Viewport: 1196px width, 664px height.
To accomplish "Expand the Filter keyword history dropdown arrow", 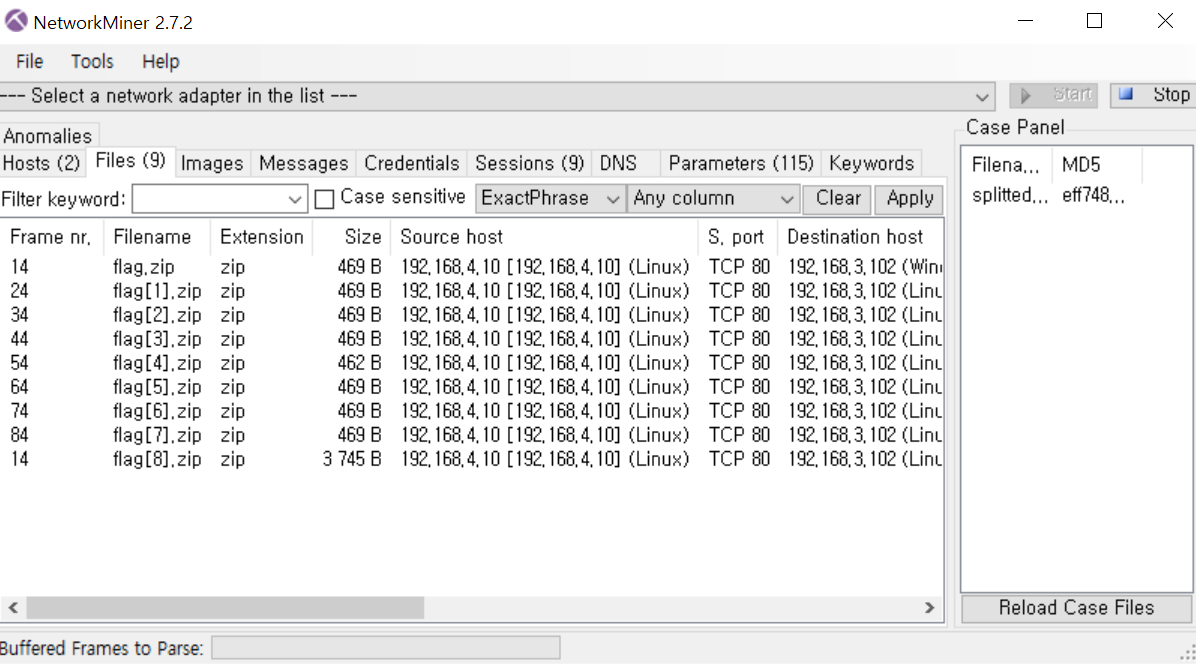I will point(295,200).
